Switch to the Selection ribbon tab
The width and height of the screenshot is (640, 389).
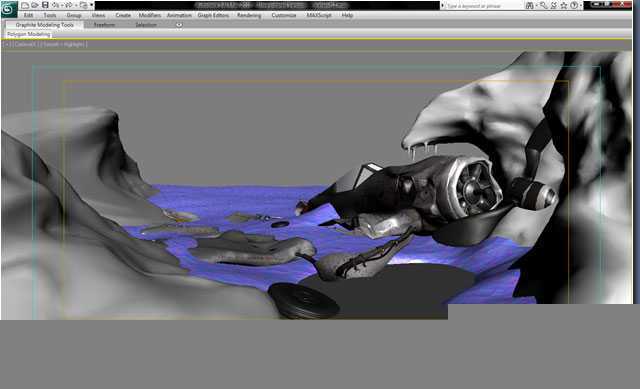(146, 25)
